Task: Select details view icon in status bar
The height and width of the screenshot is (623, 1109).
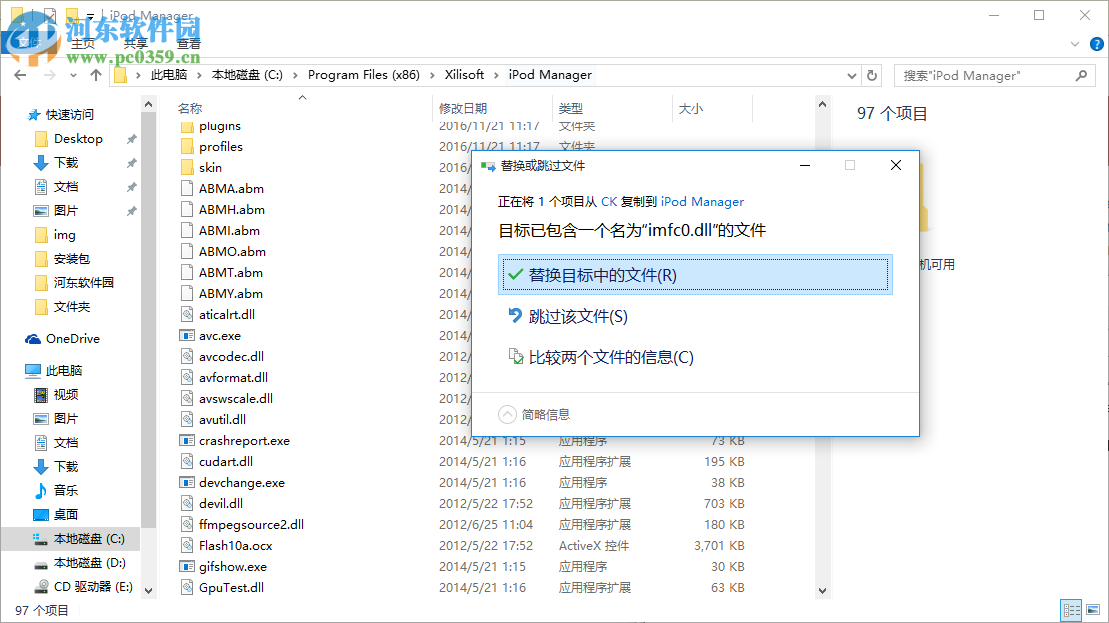Action: 1071,610
